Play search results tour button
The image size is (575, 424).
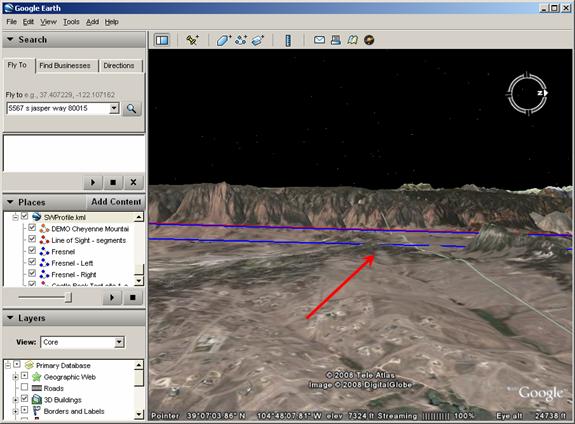93,182
